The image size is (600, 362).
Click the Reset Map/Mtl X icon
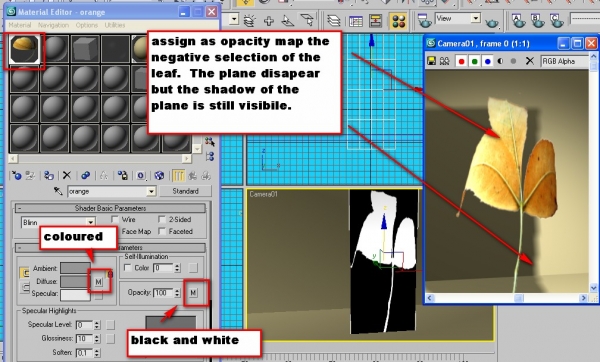point(67,175)
